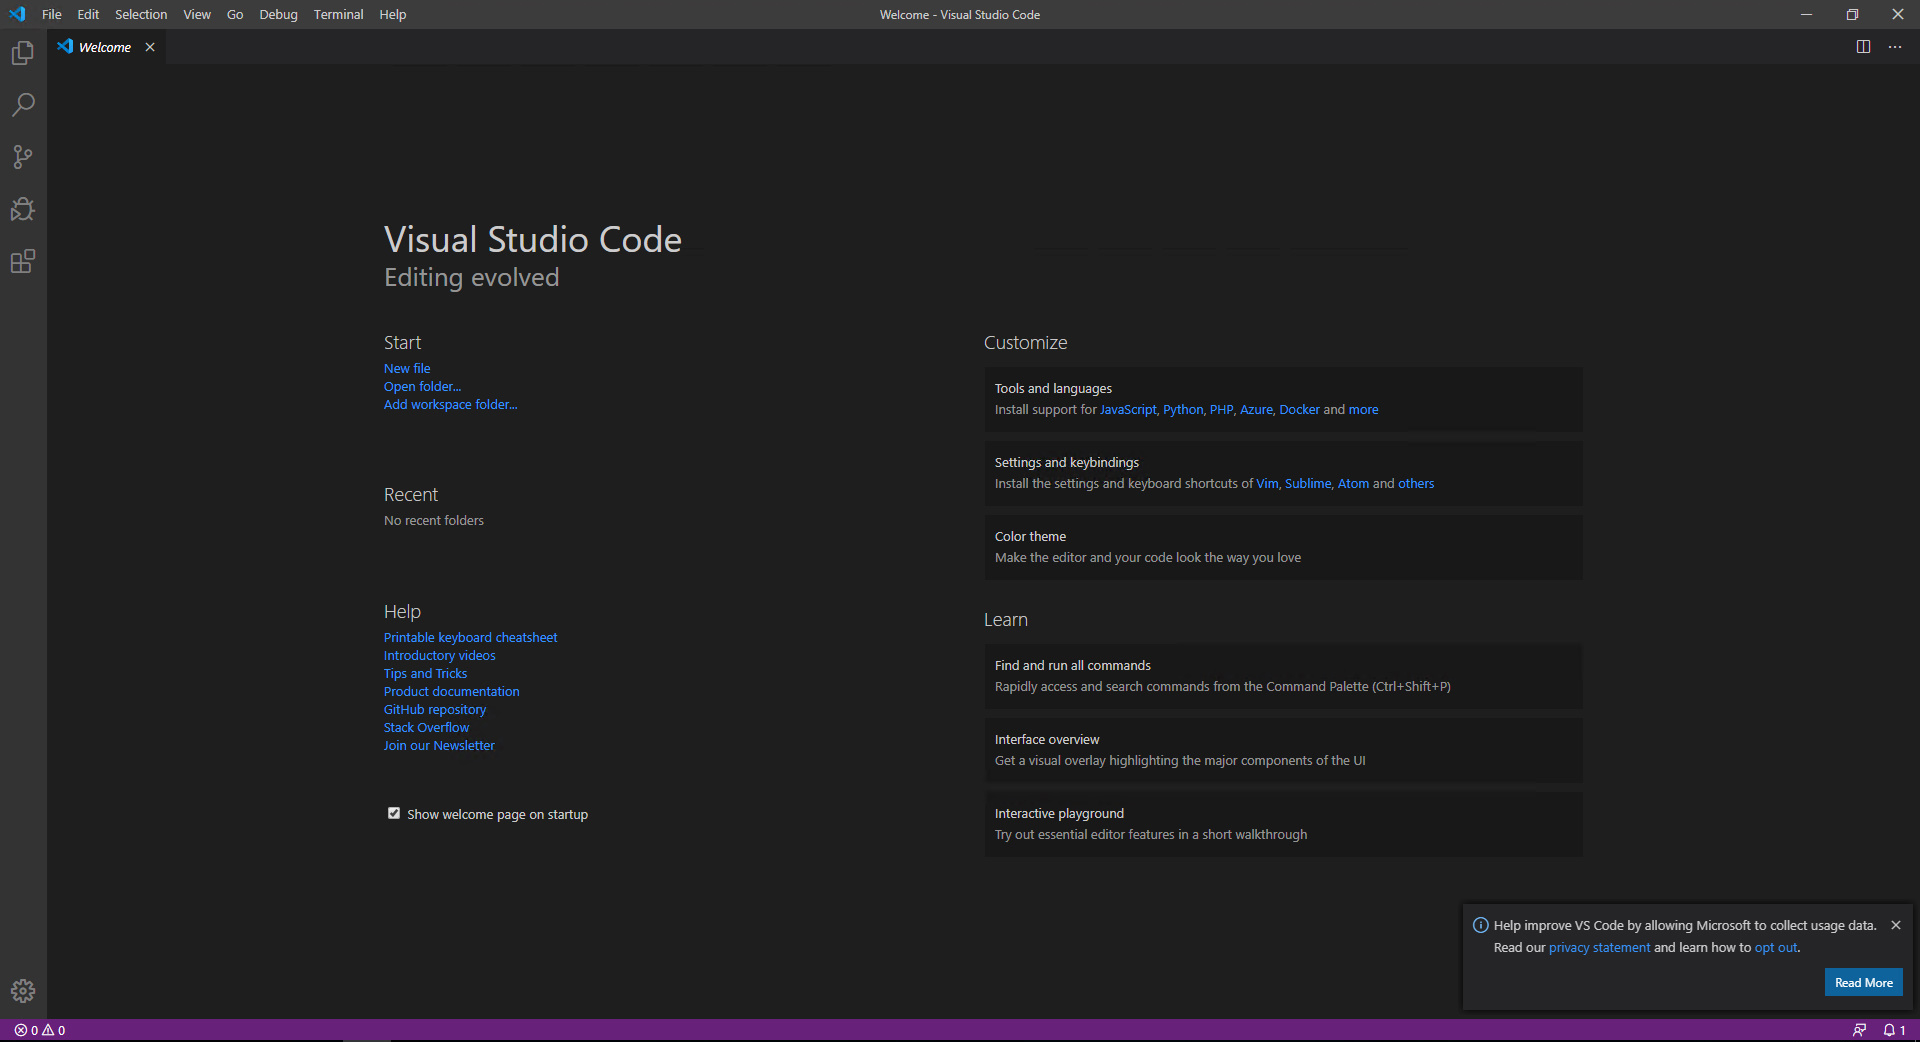Open the Go menu
The height and width of the screenshot is (1042, 1920).
pos(235,14)
